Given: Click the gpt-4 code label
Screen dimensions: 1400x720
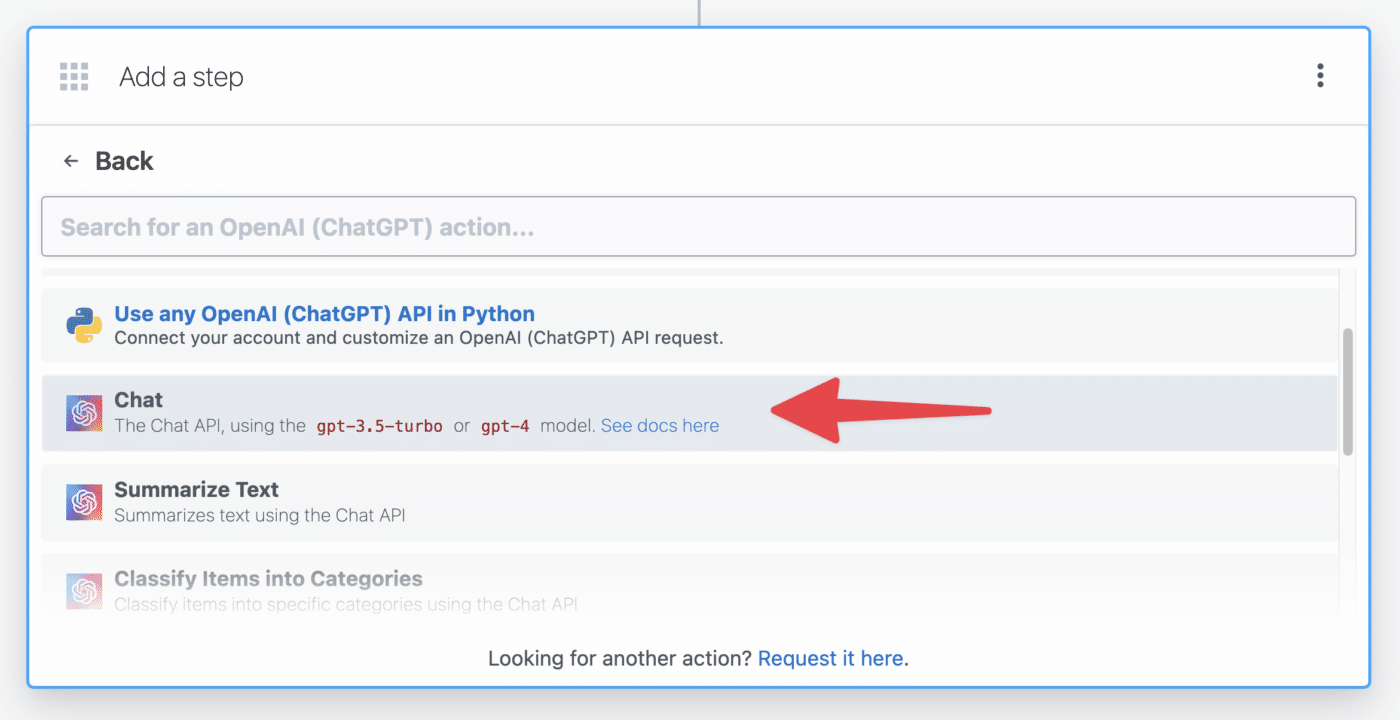Looking at the screenshot, I should click(505, 425).
